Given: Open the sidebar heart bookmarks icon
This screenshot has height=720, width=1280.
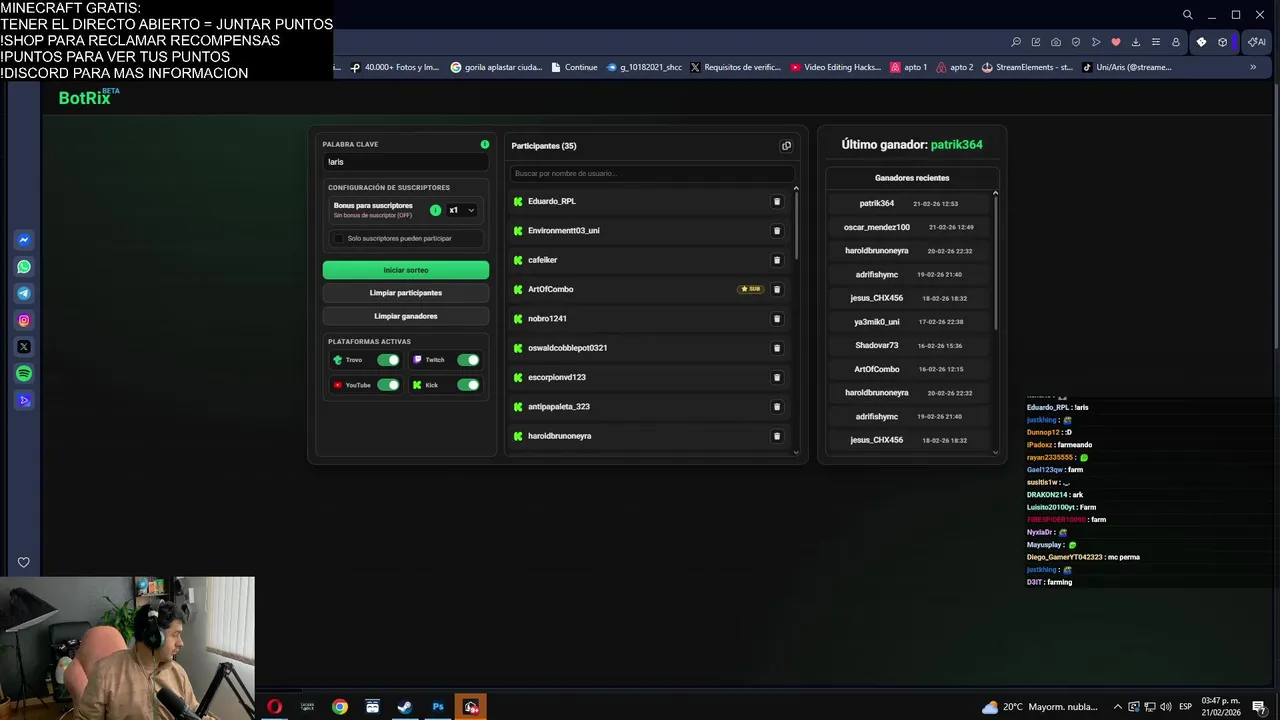Looking at the screenshot, I should coord(24,562).
